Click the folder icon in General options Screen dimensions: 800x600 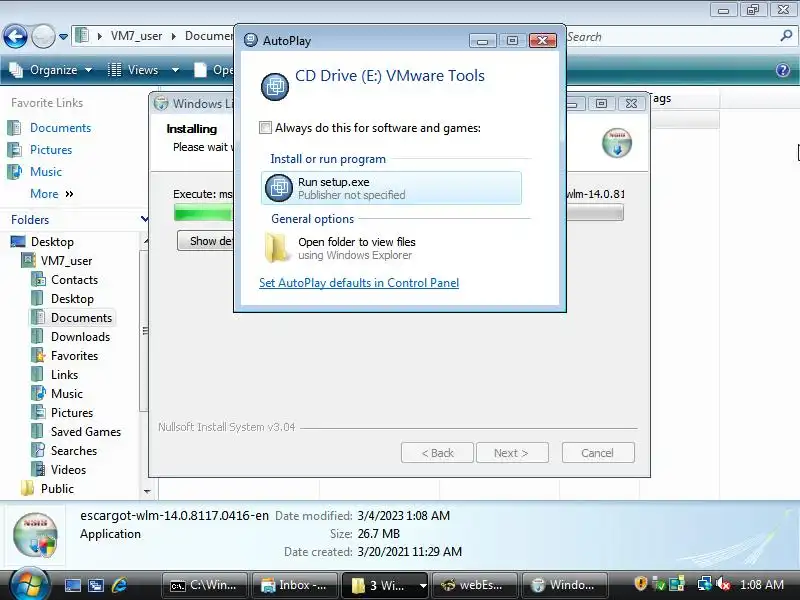[x=276, y=247]
